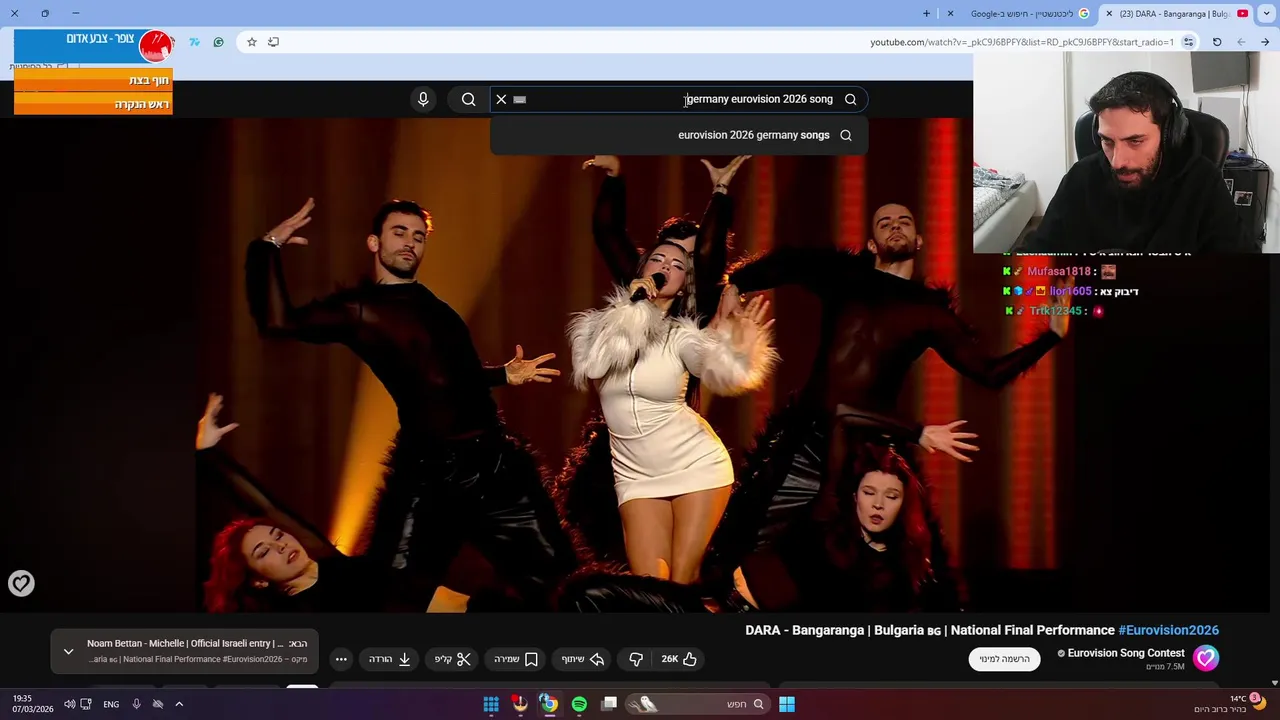Viewport: 1280px width, 720px height.
Task: Open the tab search dropdown arrow
Action: (x=1266, y=14)
